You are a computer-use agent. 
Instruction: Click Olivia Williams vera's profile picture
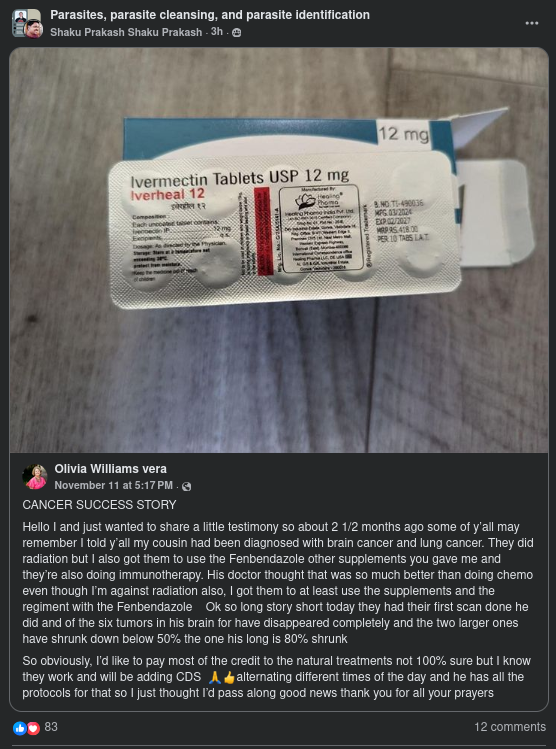(x=35, y=477)
